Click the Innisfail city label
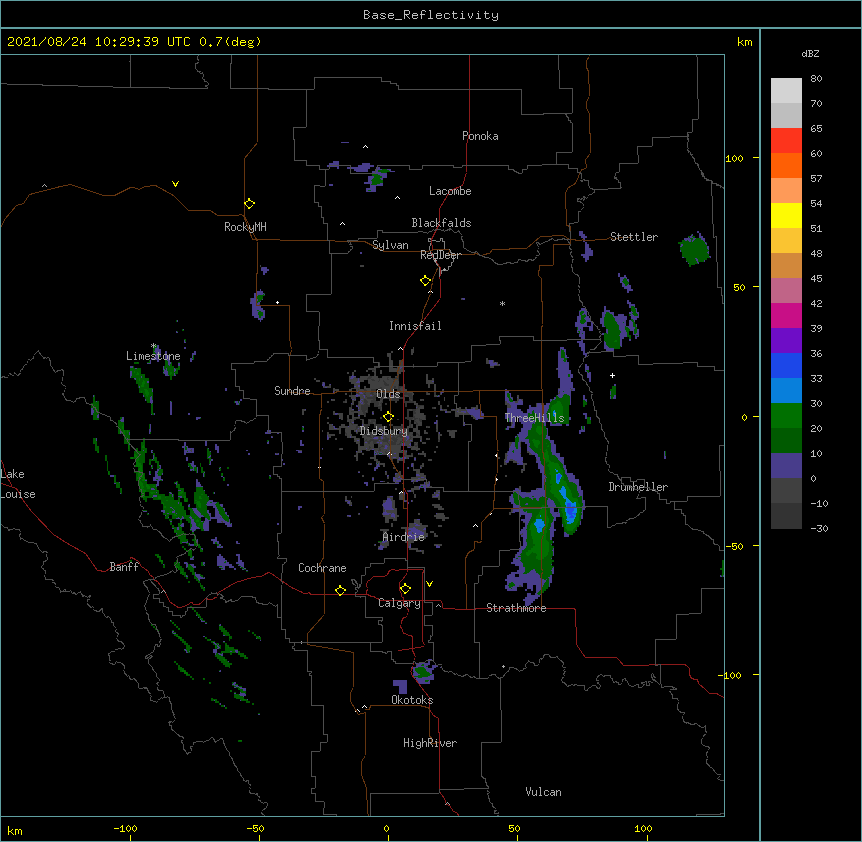This screenshot has height=842, width=862. click(415, 326)
